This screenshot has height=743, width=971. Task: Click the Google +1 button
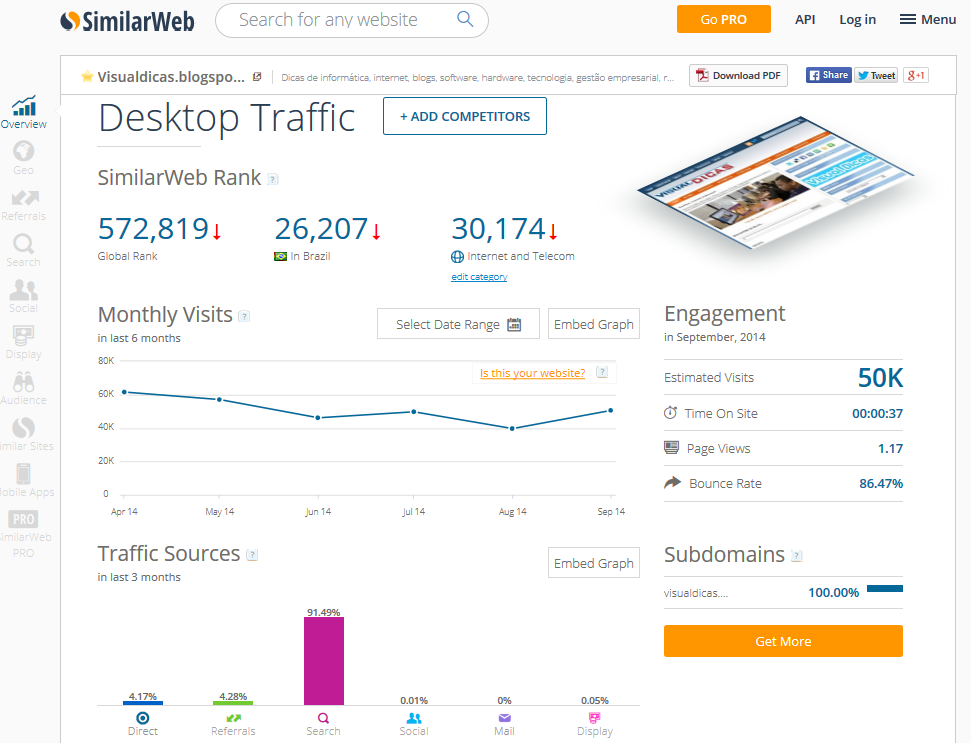(x=916, y=75)
